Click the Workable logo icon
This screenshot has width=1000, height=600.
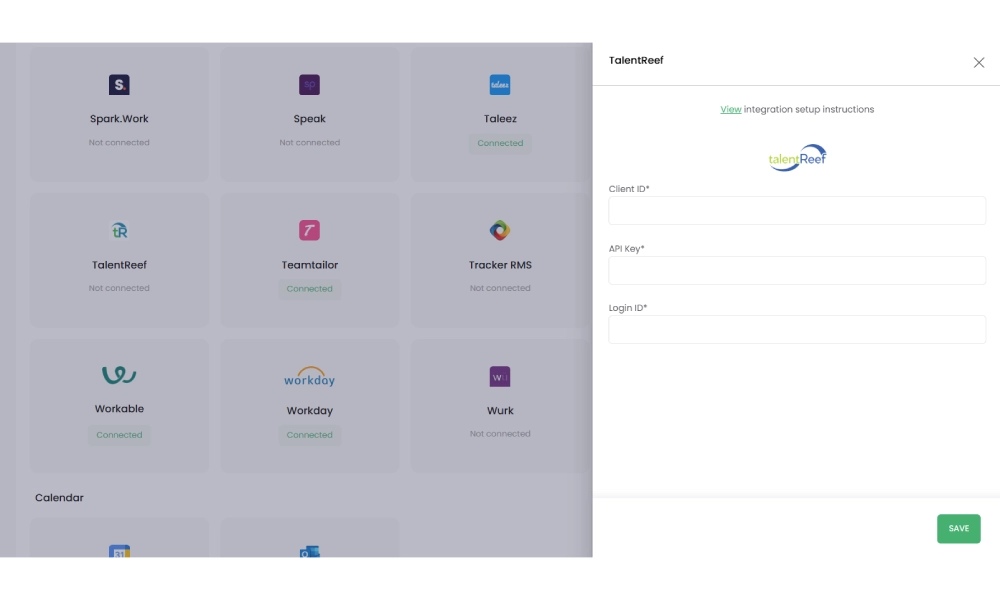click(119, 375)
